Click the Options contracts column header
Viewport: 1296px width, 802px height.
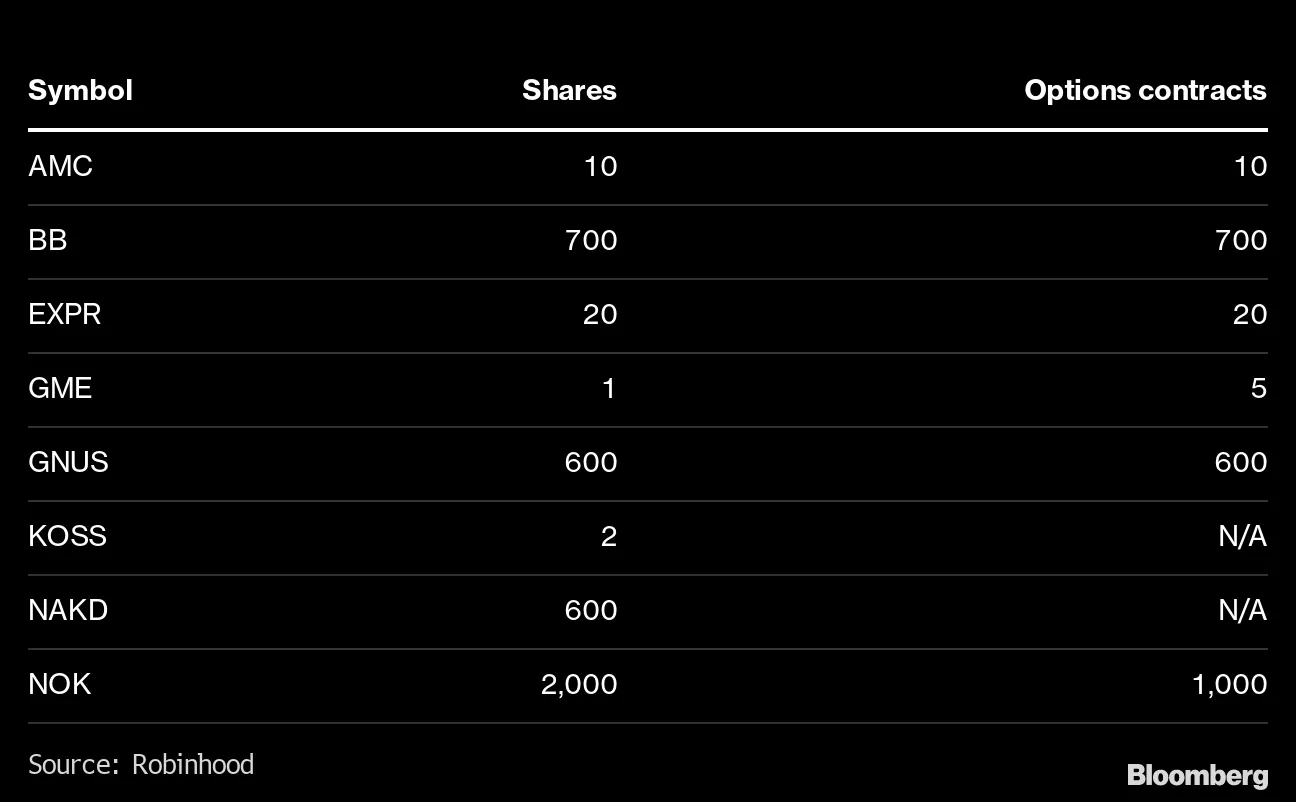click(x=1145, y=90)
